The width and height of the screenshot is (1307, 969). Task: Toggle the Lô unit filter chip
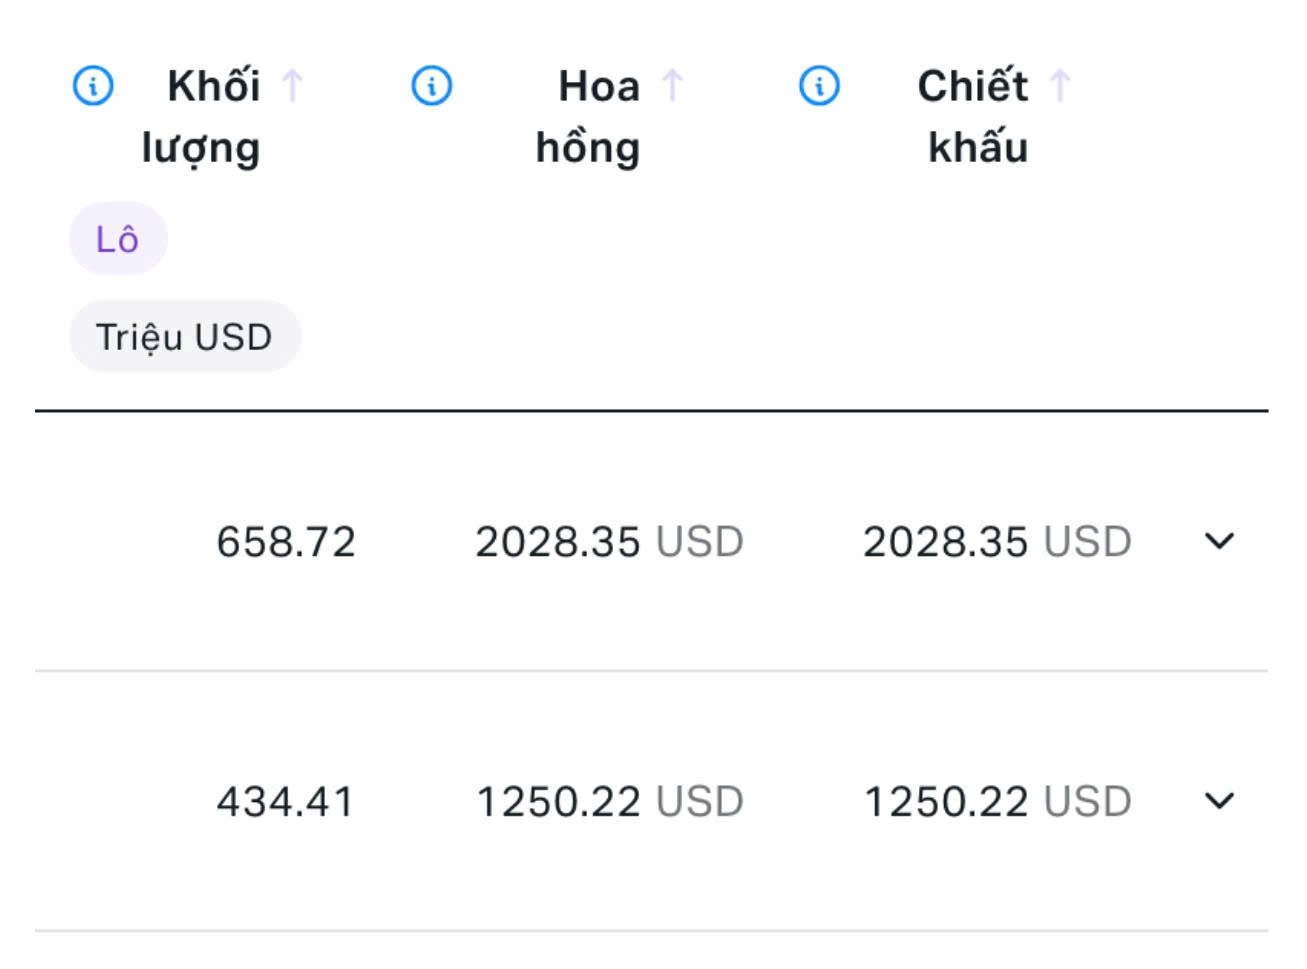pos(117,237)
